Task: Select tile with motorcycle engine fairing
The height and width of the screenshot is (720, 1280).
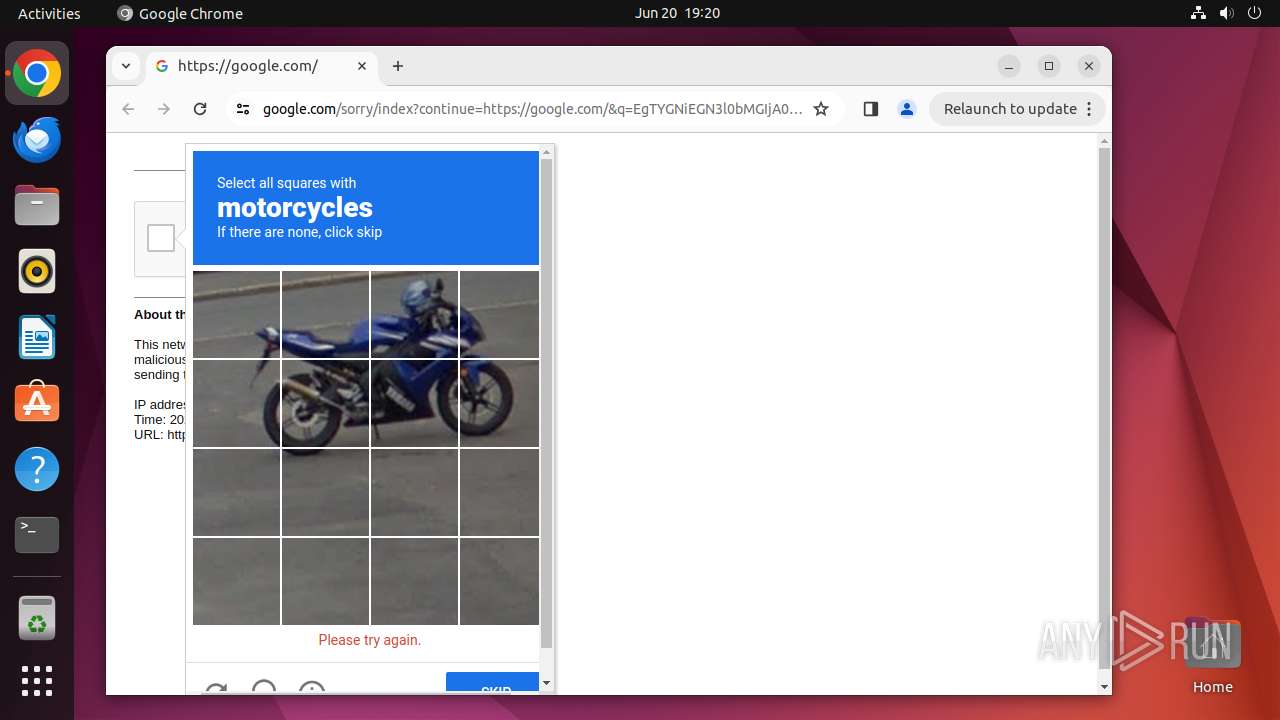Action: pos(414,403)
